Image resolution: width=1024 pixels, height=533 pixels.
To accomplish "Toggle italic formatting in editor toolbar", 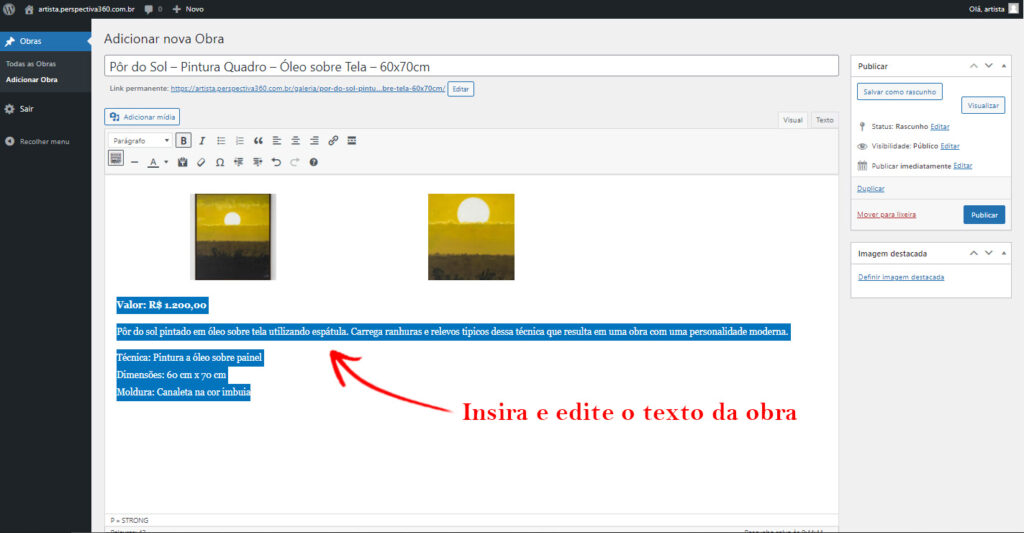I will (202, 140).
